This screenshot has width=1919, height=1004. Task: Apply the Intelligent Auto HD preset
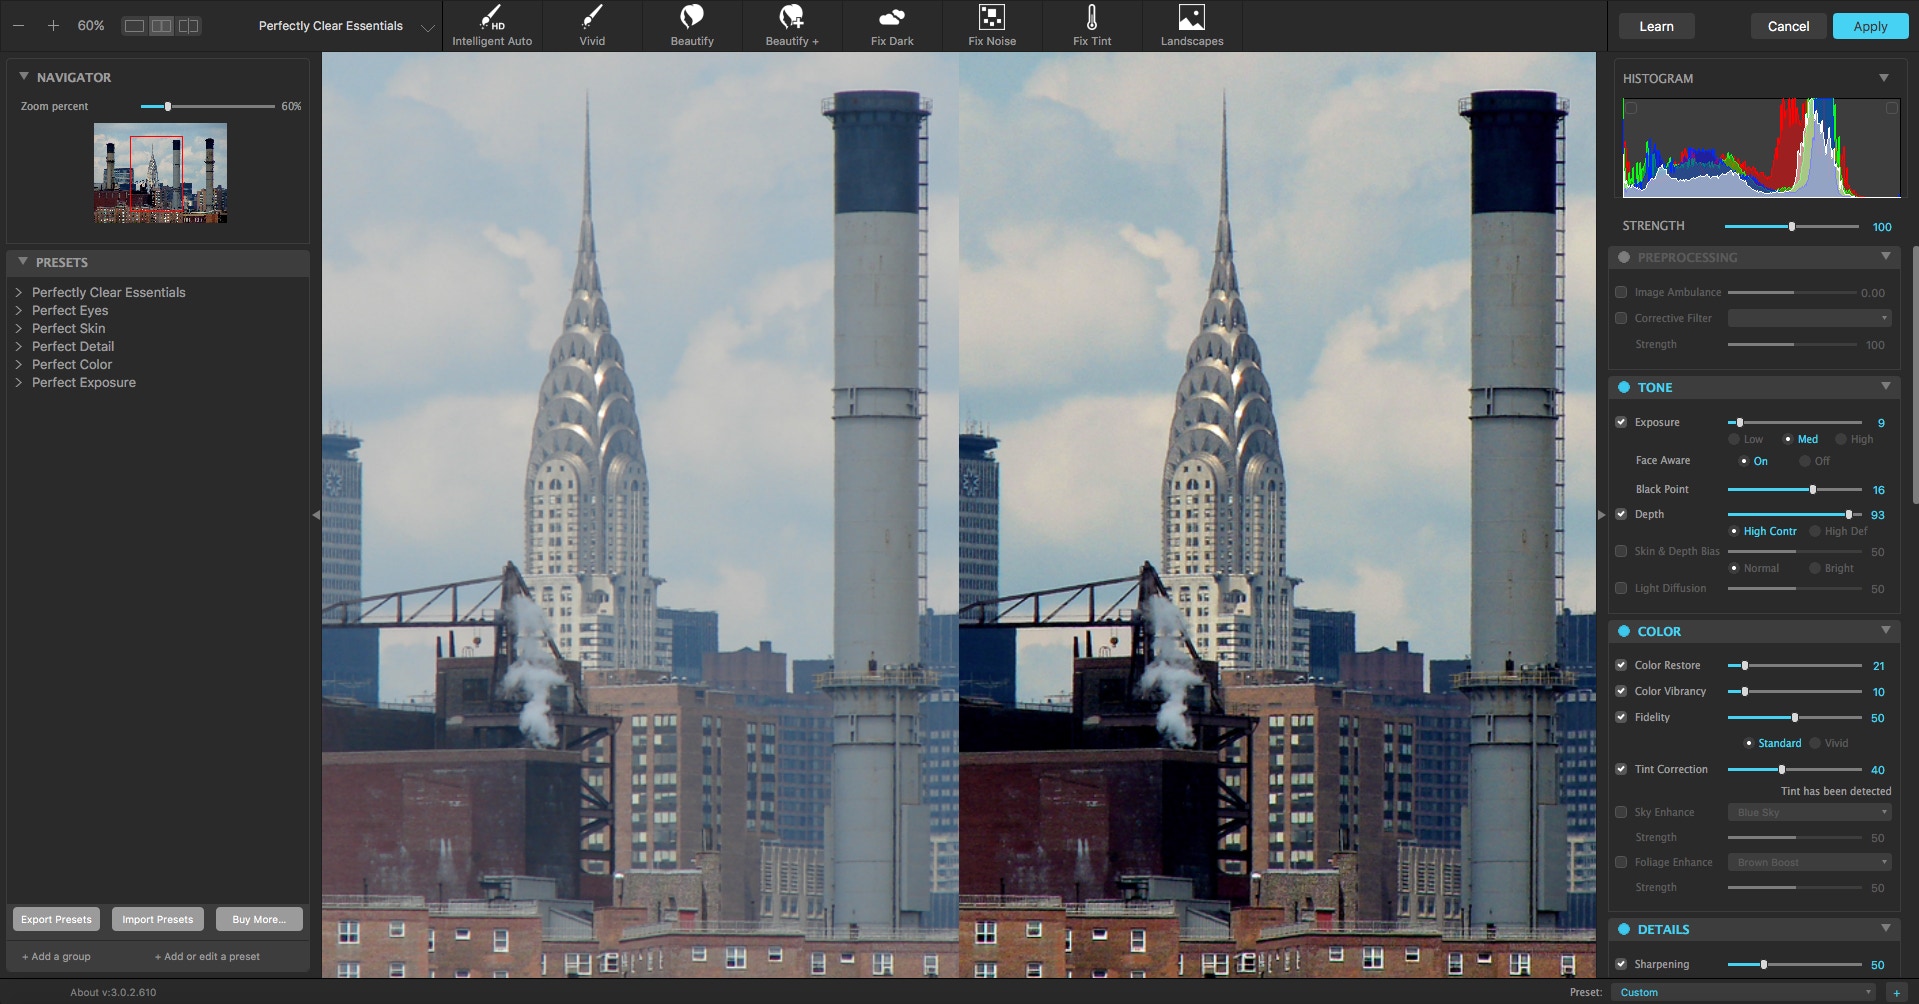tap(492, 25)
